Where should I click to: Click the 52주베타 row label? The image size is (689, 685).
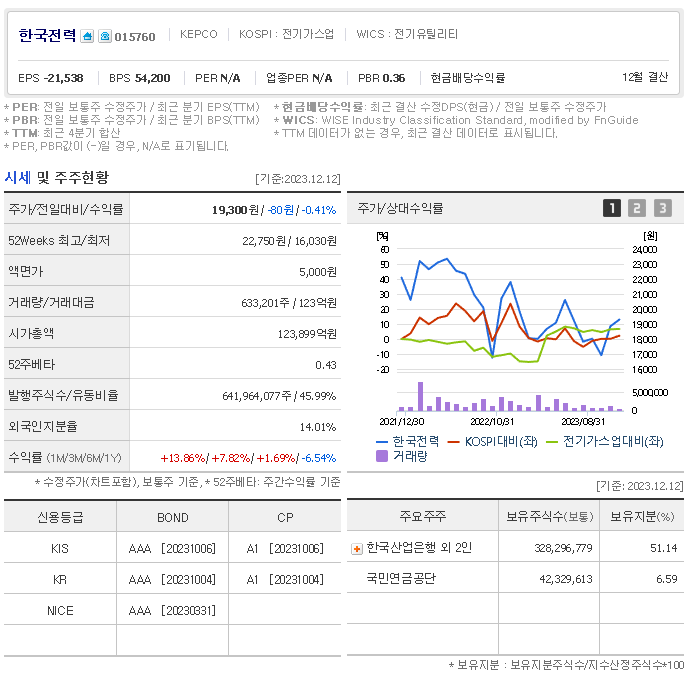[x=32, y=365]
